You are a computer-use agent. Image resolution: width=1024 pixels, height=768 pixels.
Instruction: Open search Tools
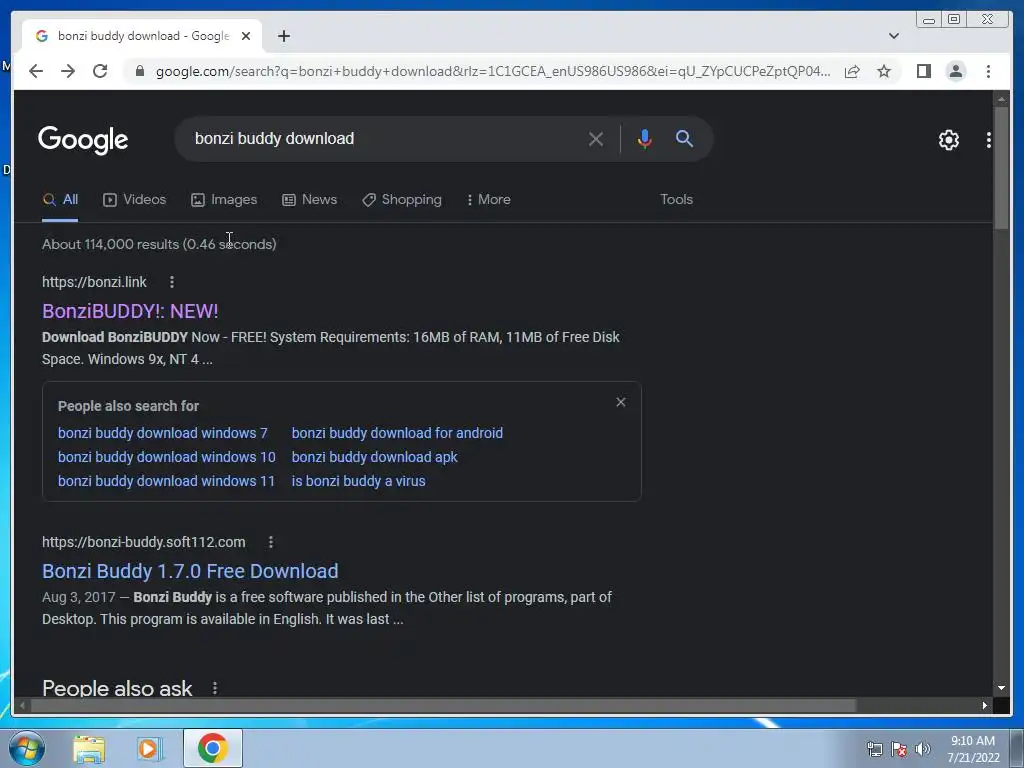676,199
